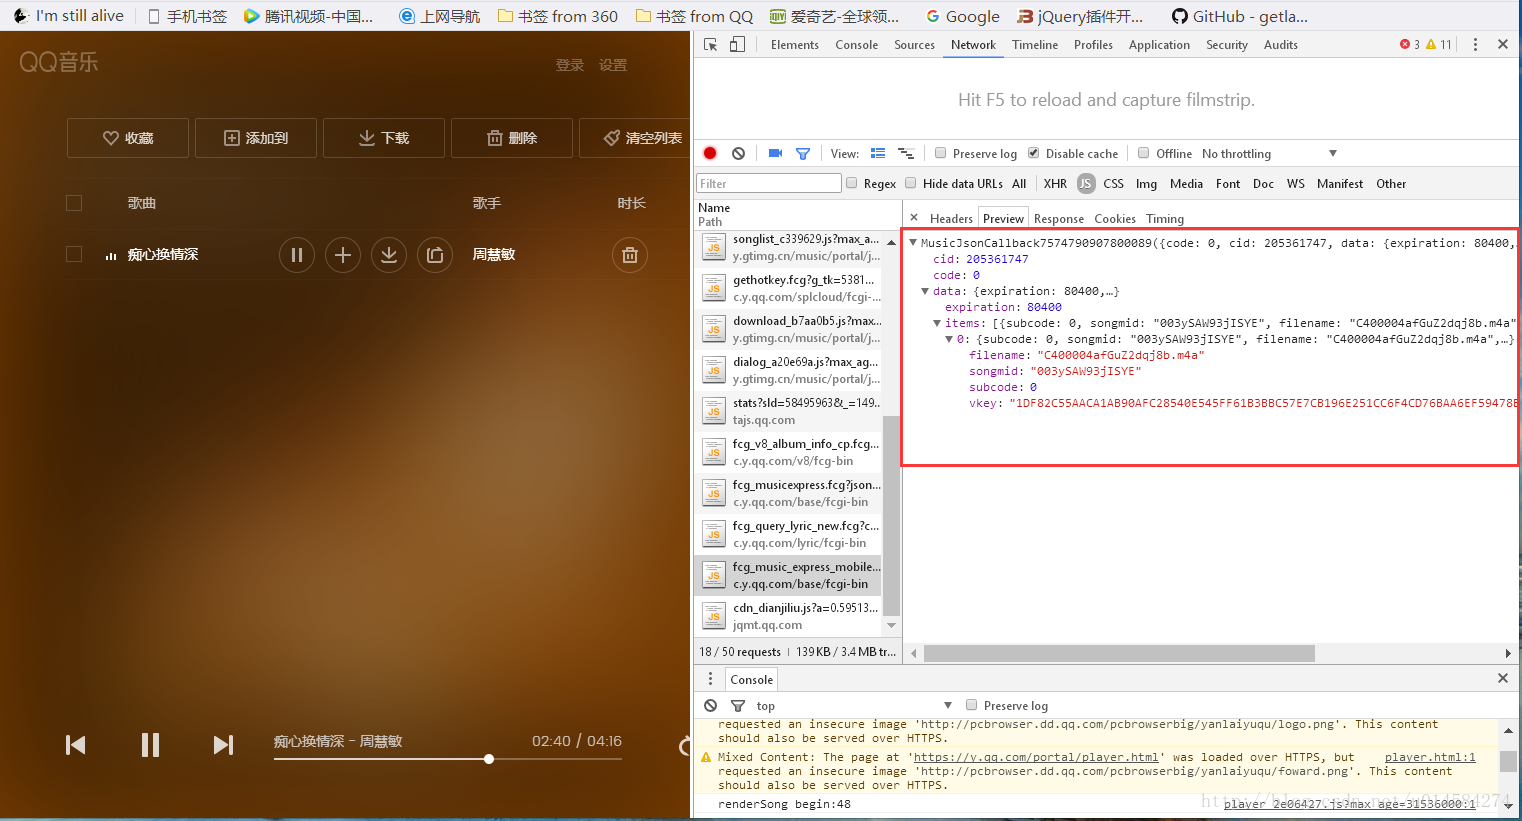Click the 删除 delete button
The image size is (1522, 821).
[x=512, y=138]
